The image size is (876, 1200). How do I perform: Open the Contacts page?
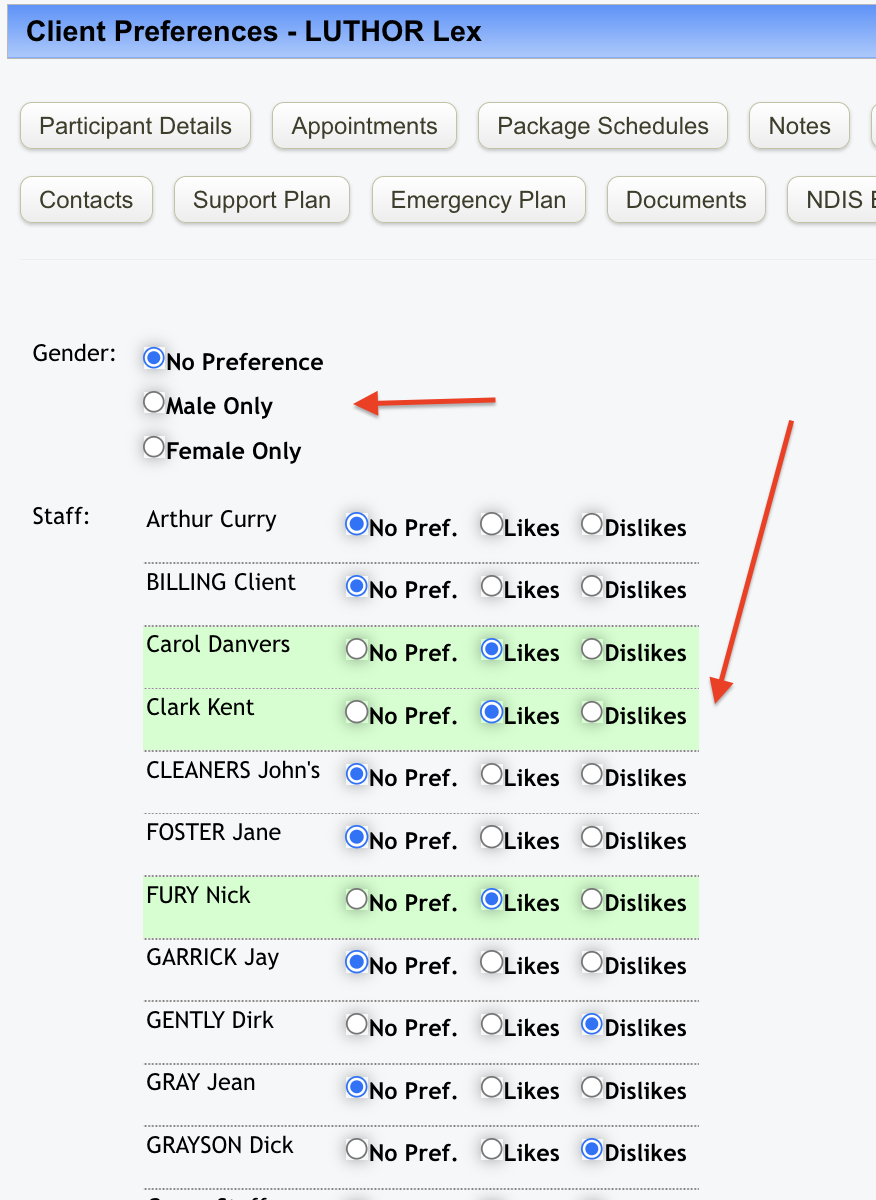point(86,200)
